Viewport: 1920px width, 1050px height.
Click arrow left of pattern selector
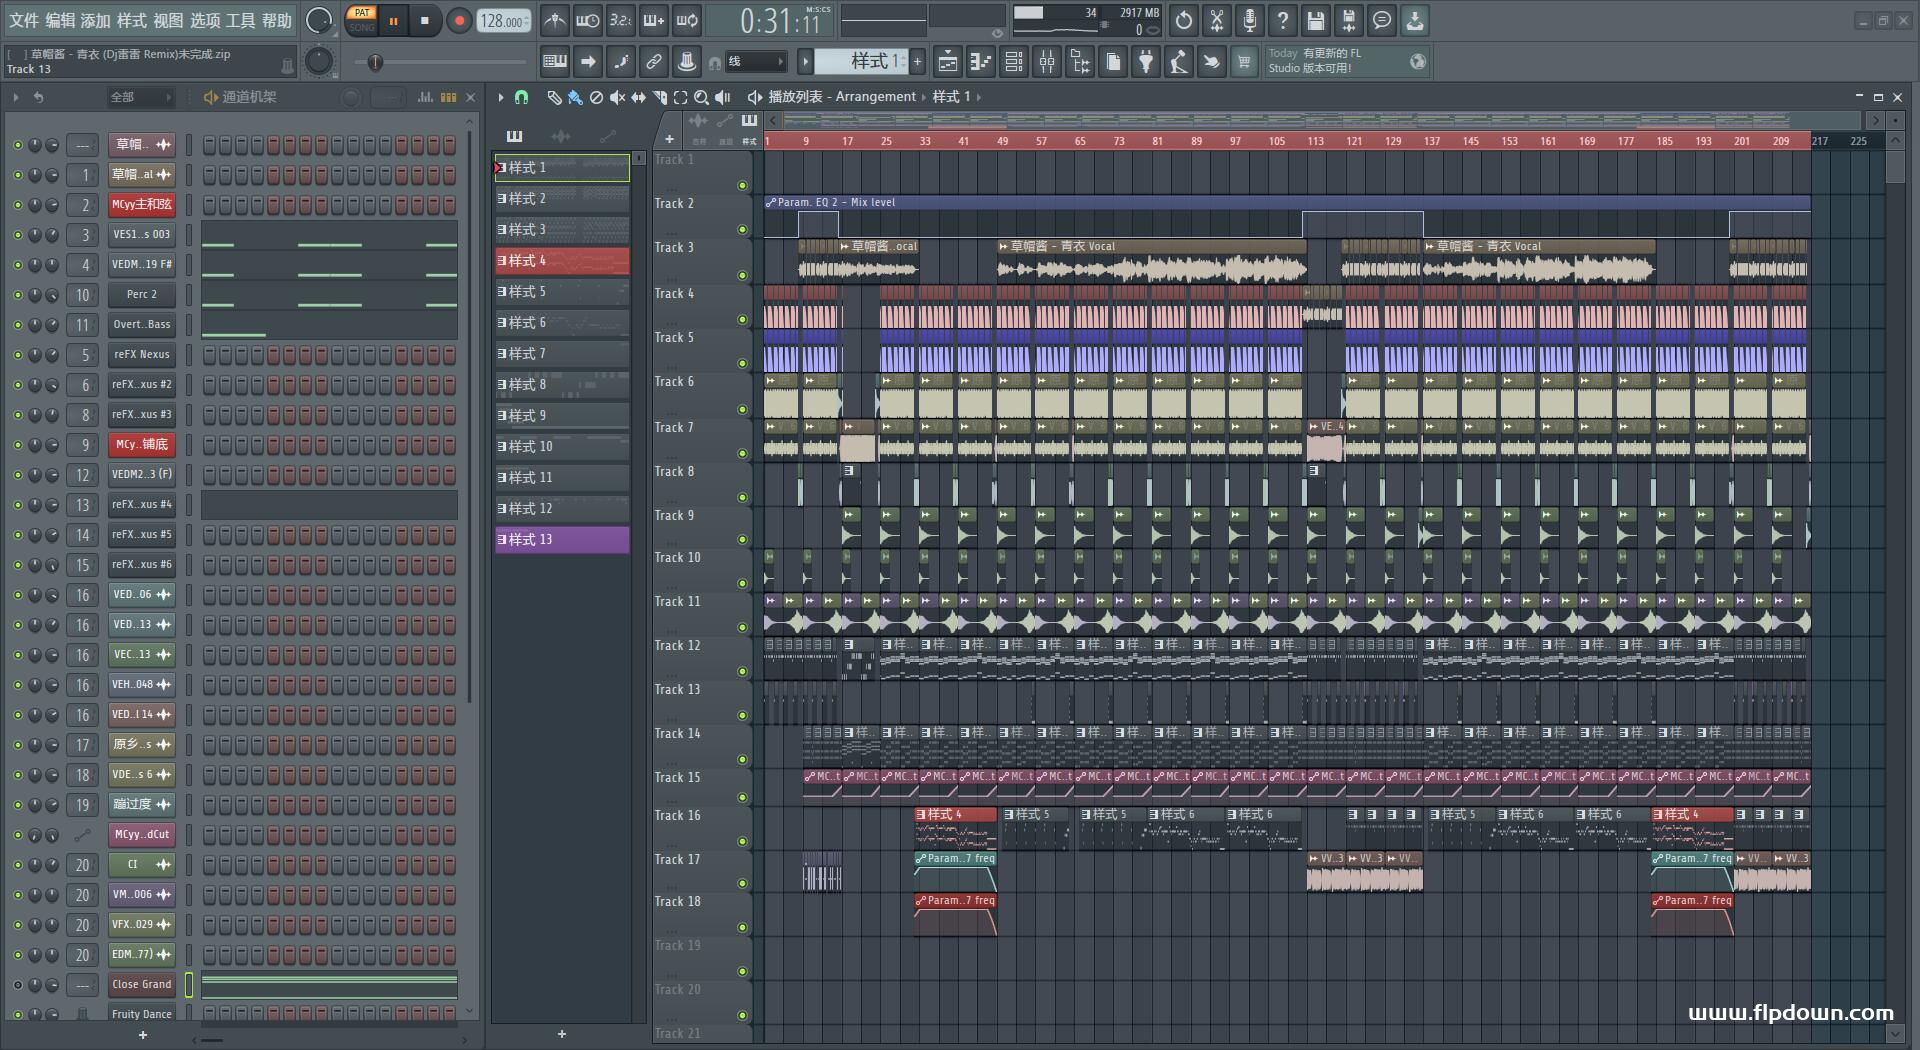(805, 62)
